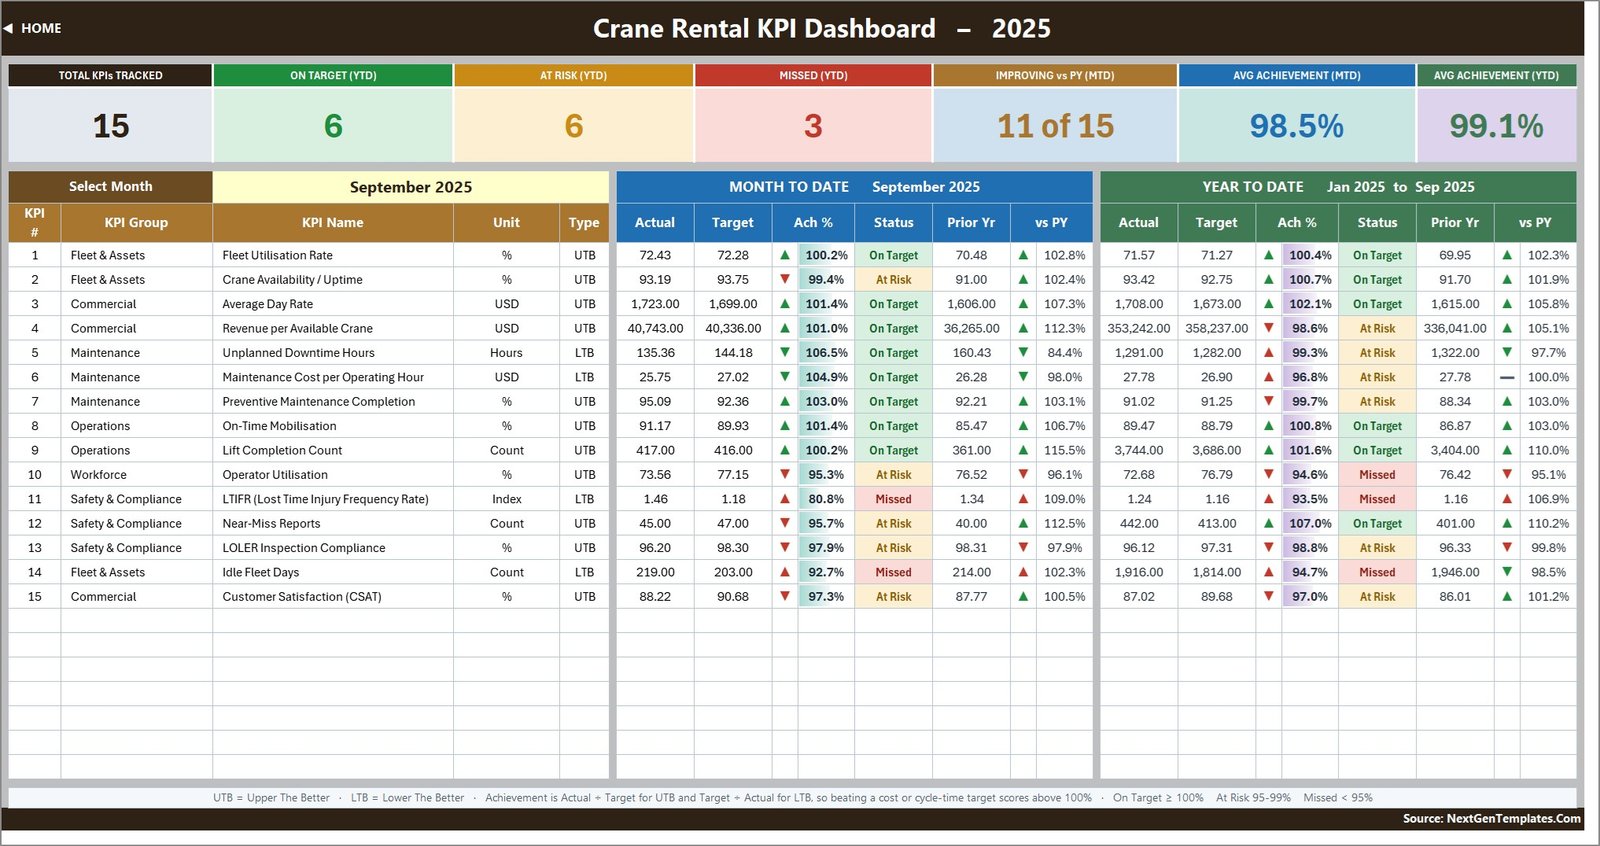Select MTD Target value 1,699.00
The height and width of the screenshot is (846, 1600).
[x=733, y=304]
